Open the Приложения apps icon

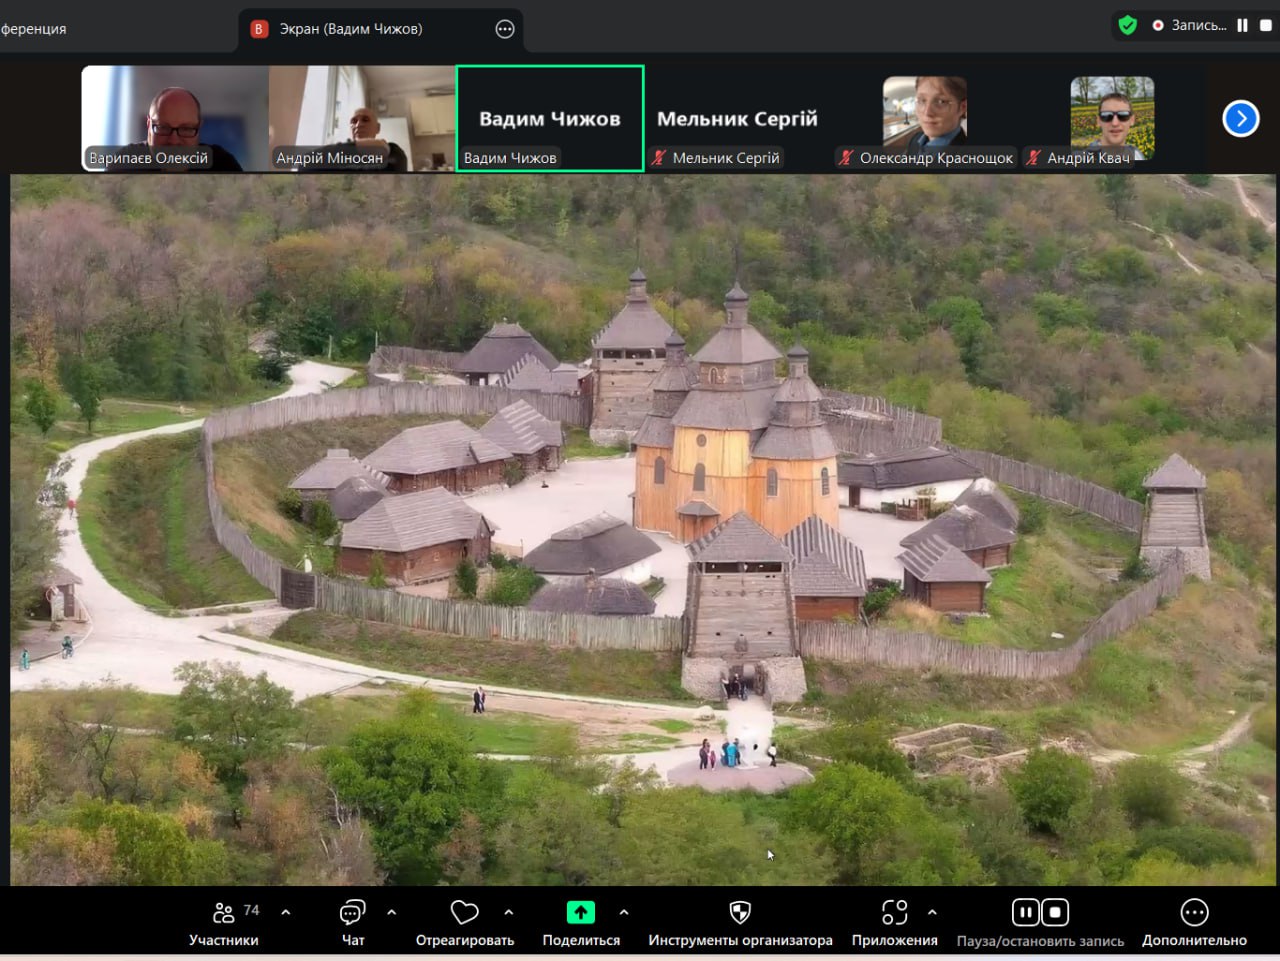894,913
